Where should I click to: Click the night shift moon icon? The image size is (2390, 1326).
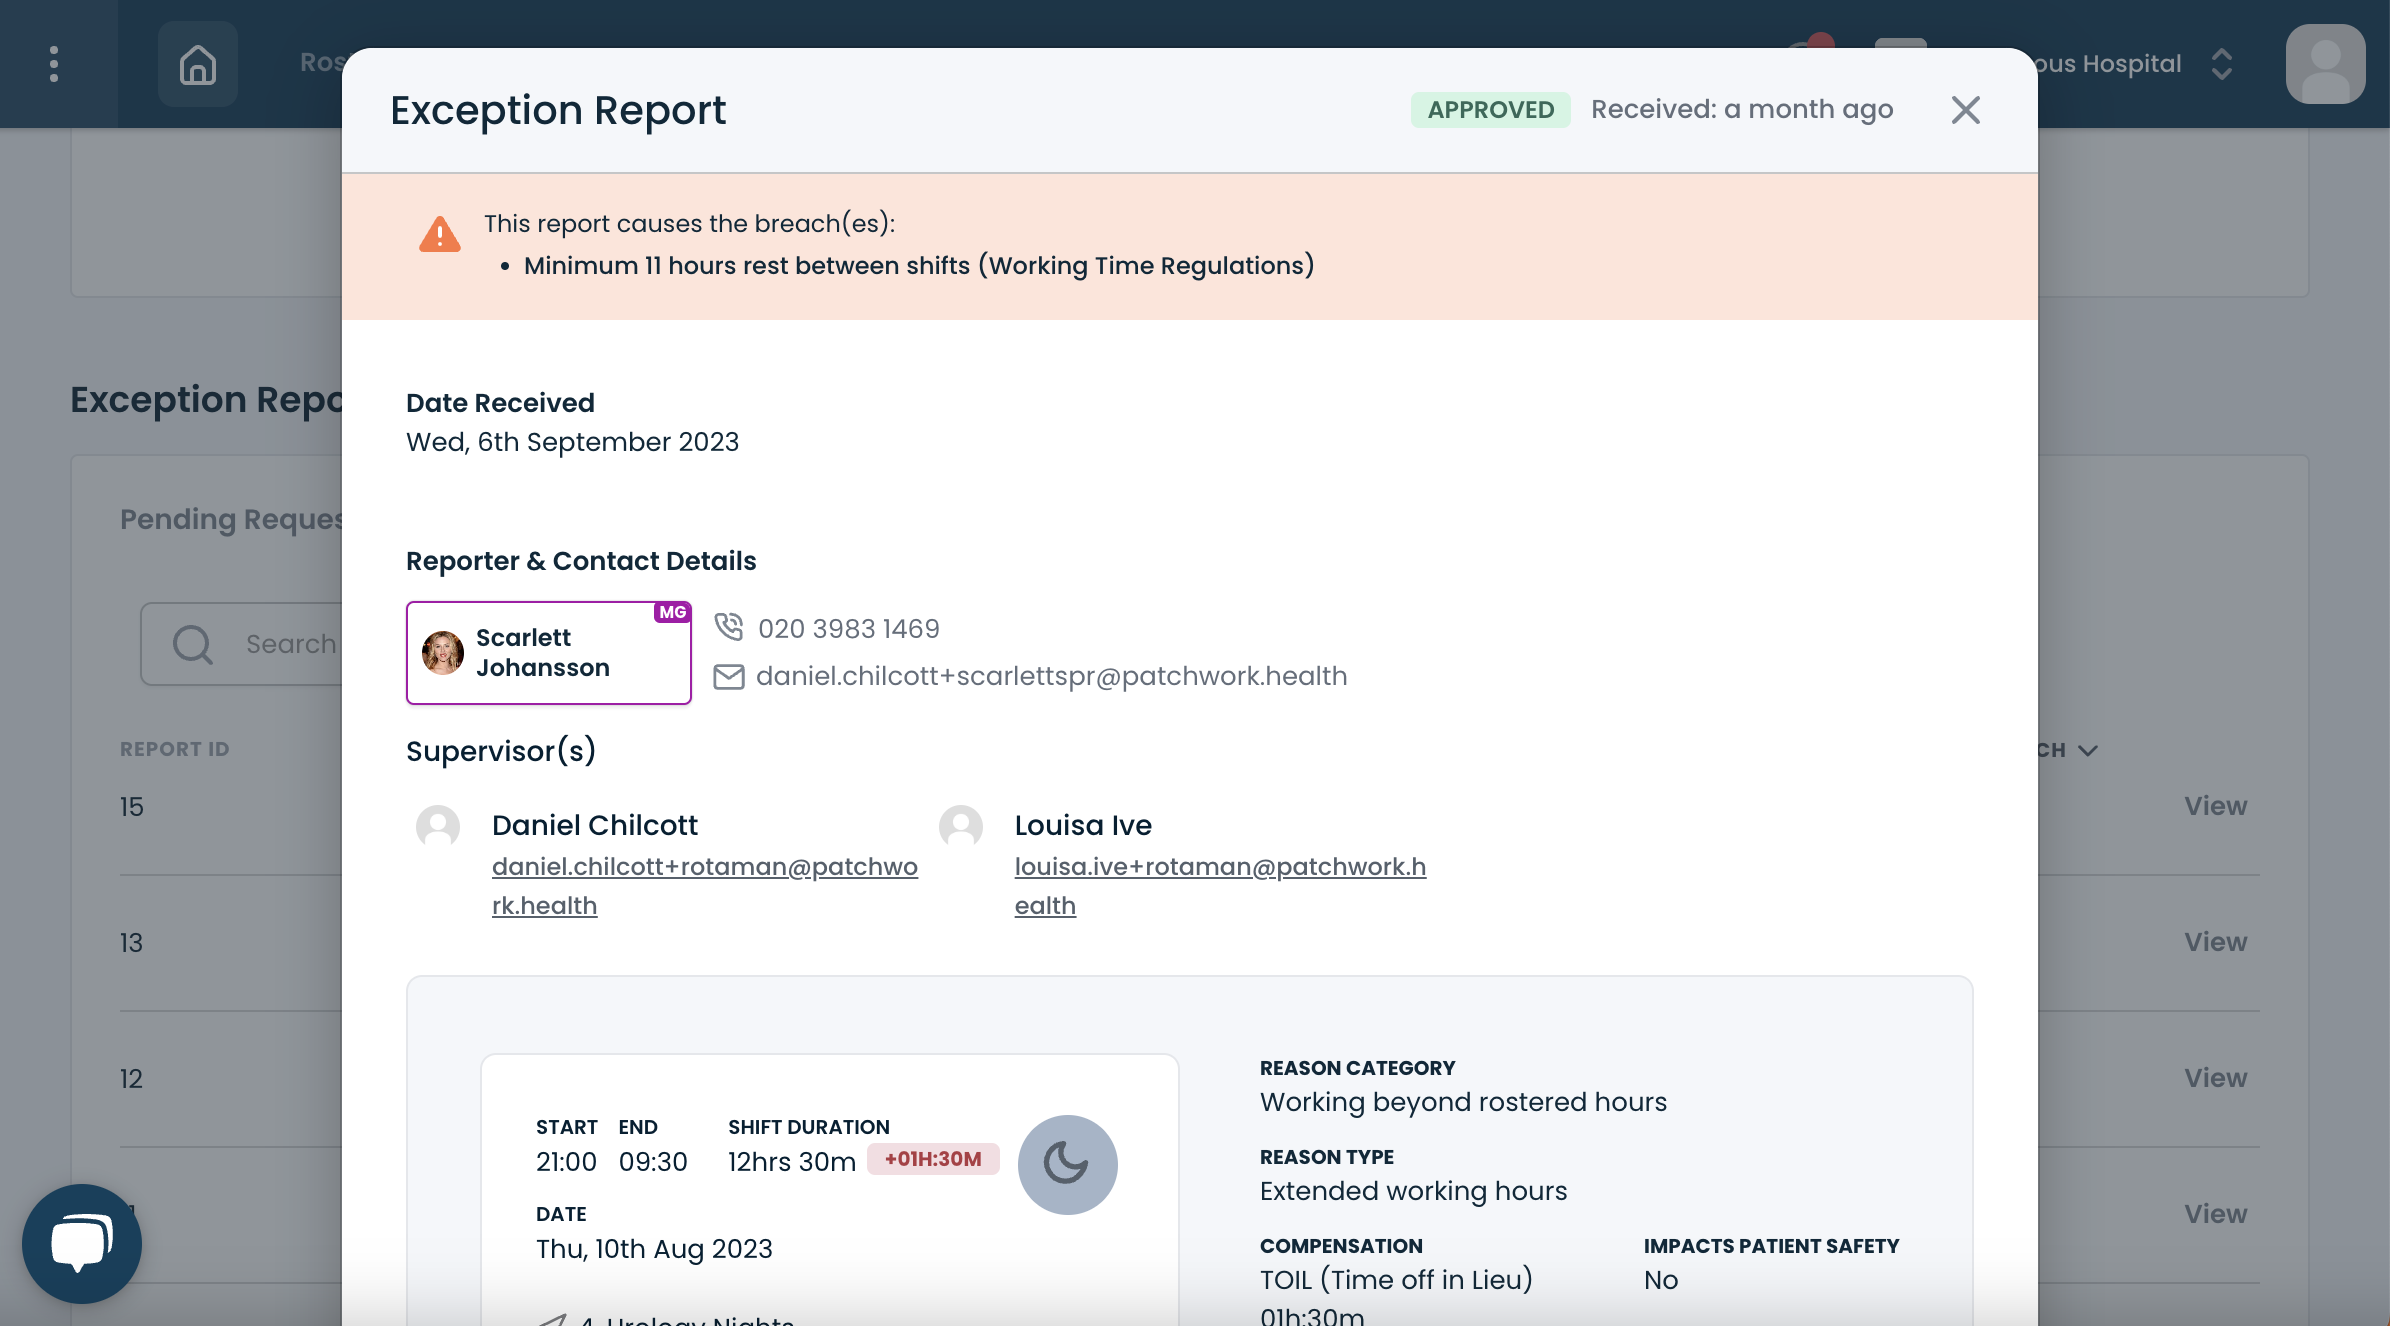coord(1067,1164)
